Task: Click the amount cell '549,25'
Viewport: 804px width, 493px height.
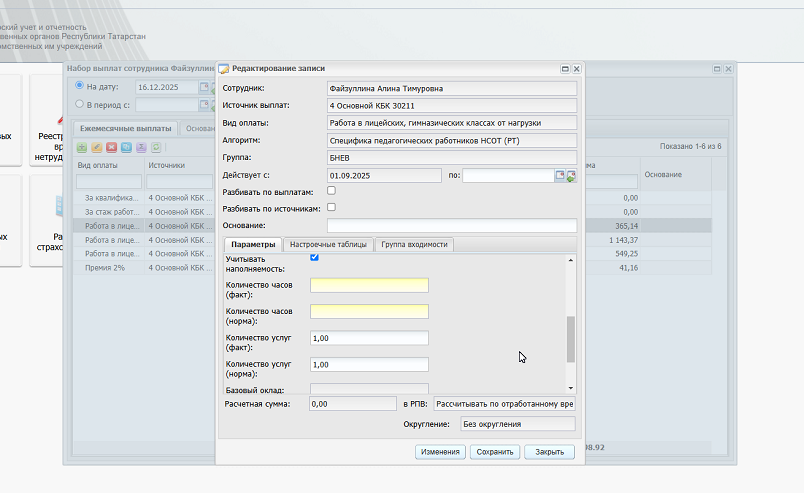Action: [x=627, y=254]
